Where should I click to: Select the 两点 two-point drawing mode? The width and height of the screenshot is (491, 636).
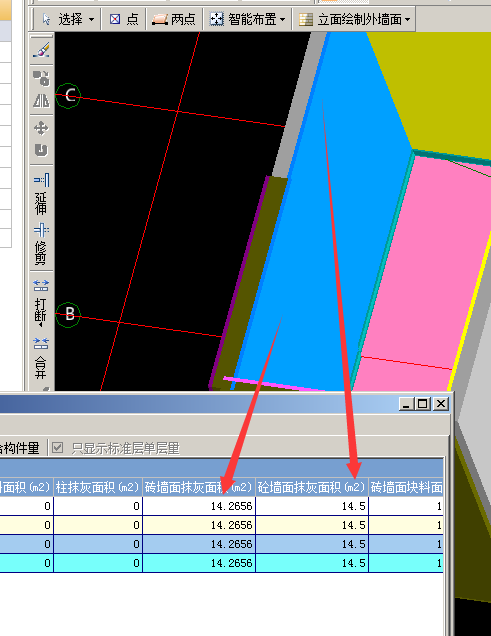174,19
